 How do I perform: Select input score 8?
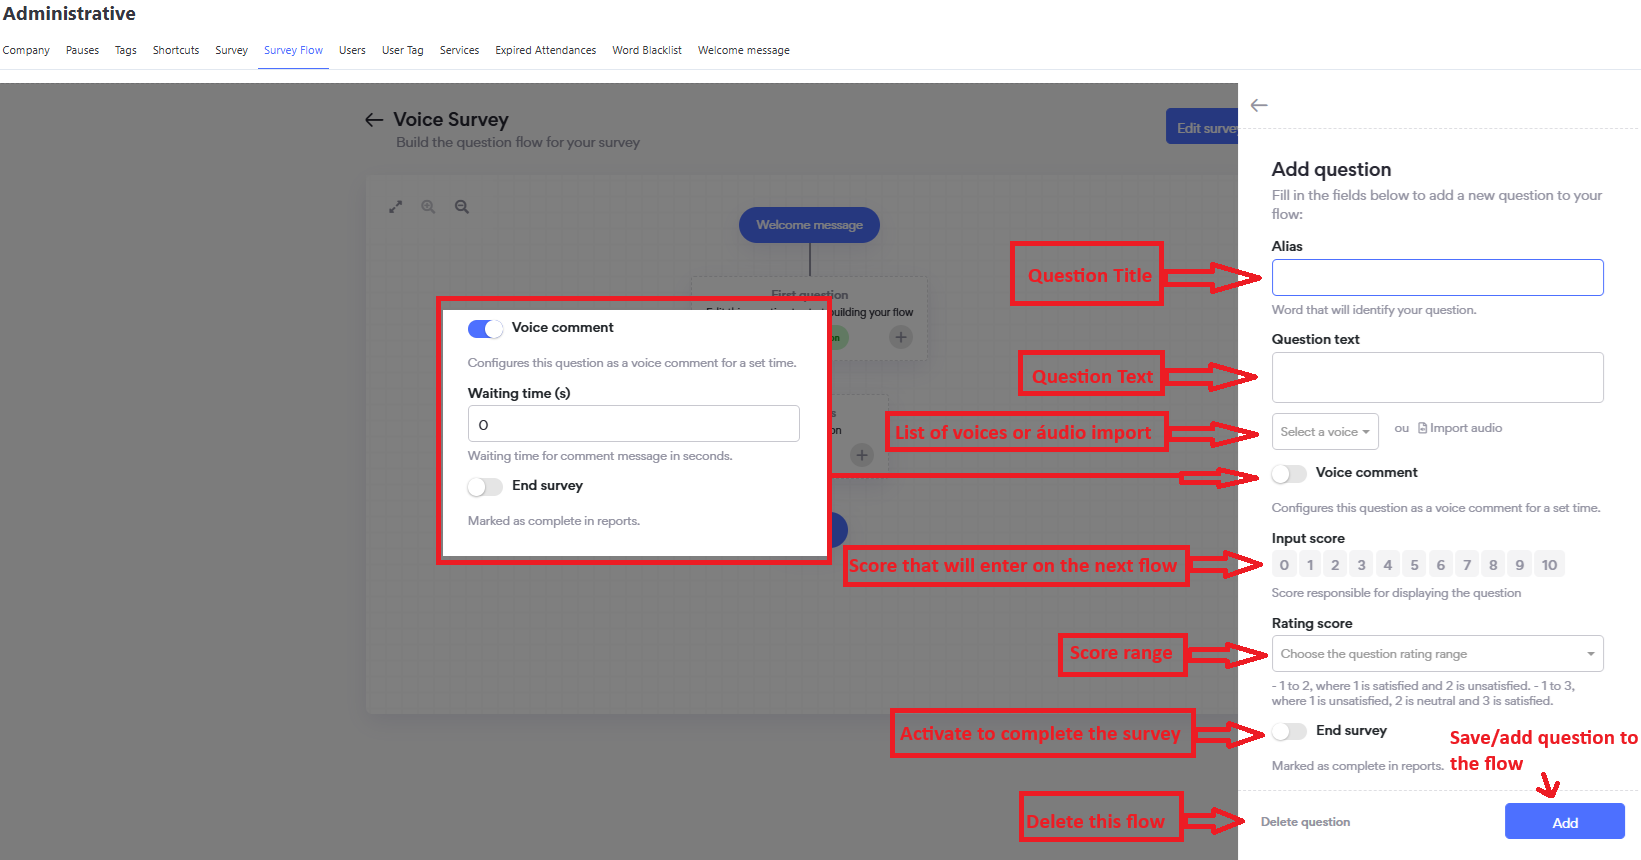pyautogui.click(x=1493, y=565)
